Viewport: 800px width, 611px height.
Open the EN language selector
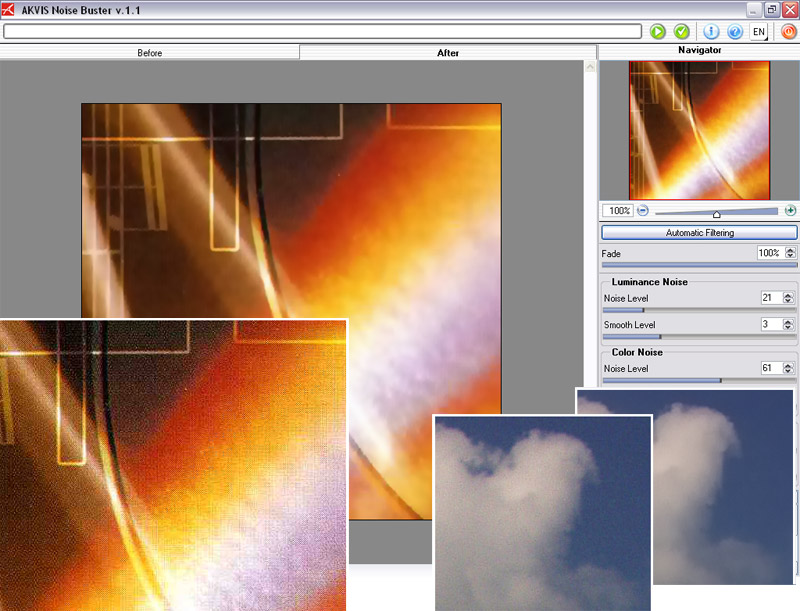click(x=759, y=32)
